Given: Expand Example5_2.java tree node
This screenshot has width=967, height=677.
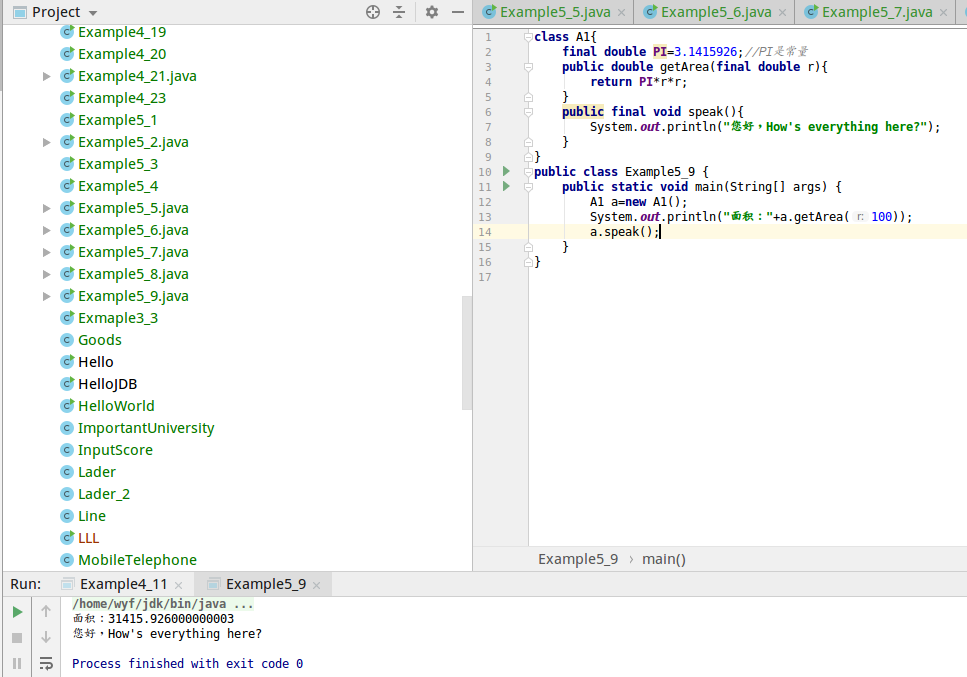Looking at the screenshot, I should [x=46, y=142].
